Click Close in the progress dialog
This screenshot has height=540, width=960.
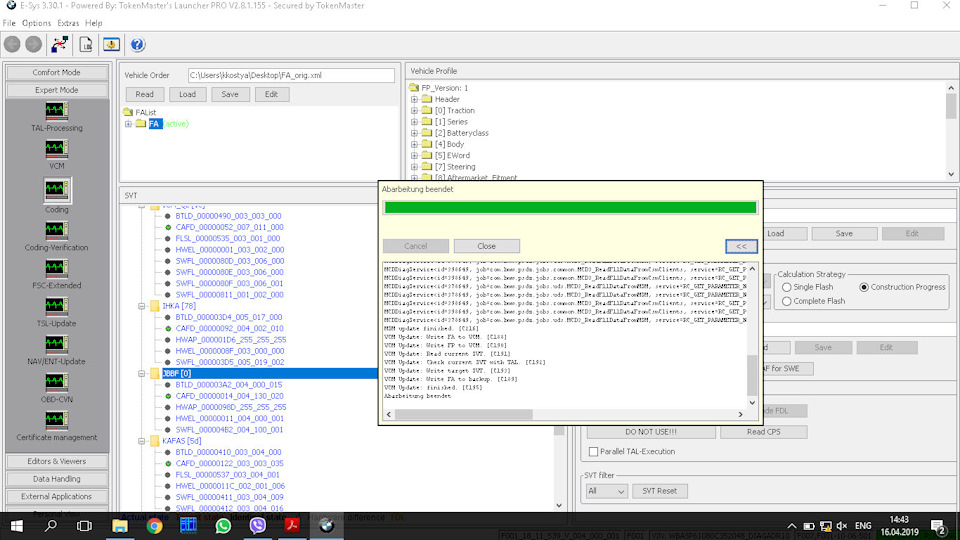pyautogui.click(x=486, y=246)
